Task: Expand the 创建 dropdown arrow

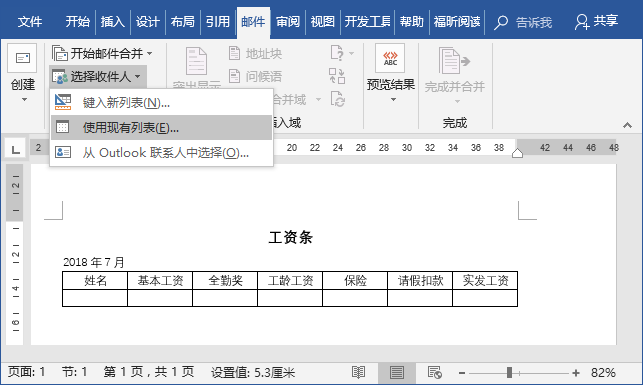Action: (x=24, y=100)
